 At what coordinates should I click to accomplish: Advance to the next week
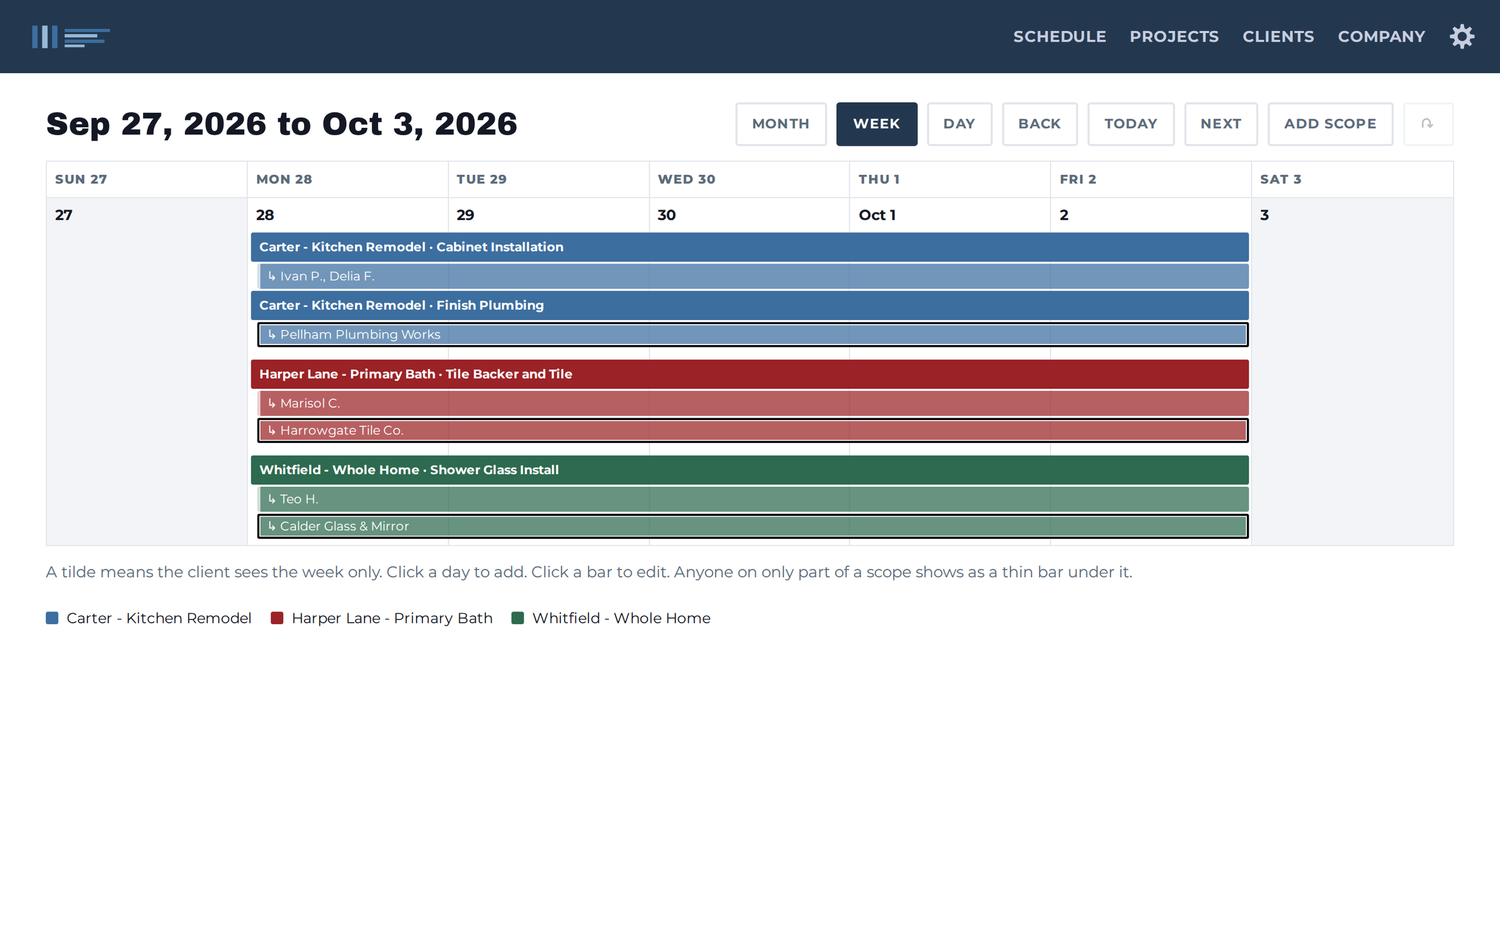click(x=1221, y=124)
